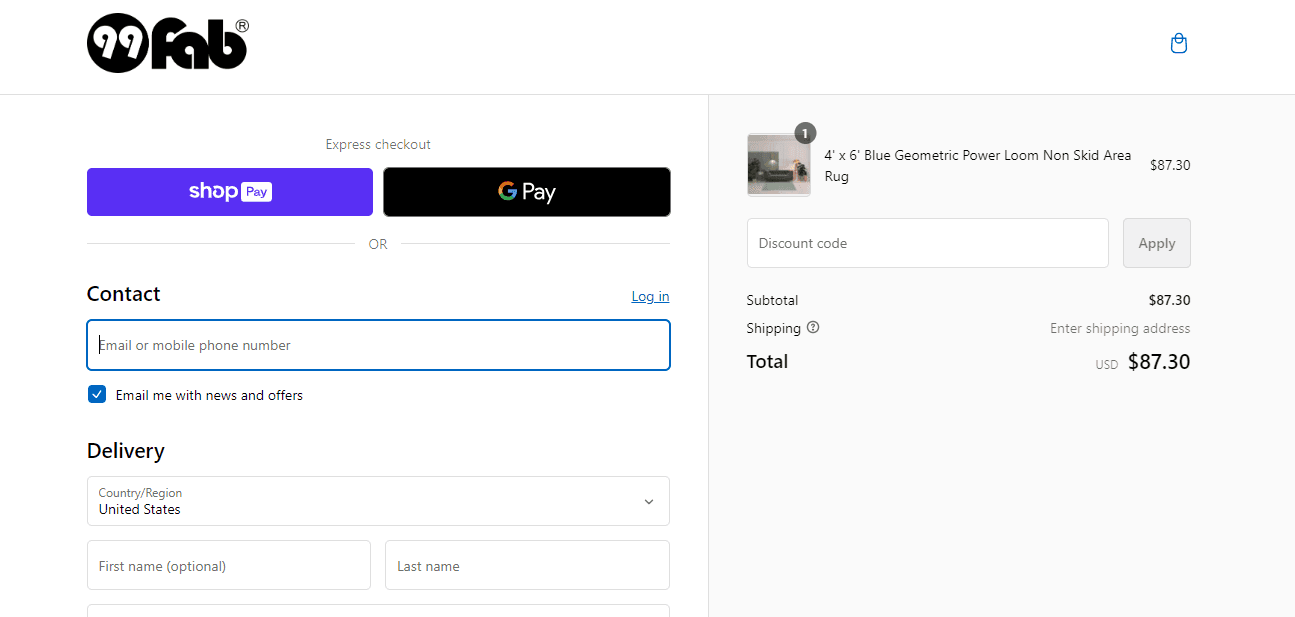This screenshot has width=1295, height=617.
Task: Click the rug product thumbnail
Action: [x=779, y=165]
